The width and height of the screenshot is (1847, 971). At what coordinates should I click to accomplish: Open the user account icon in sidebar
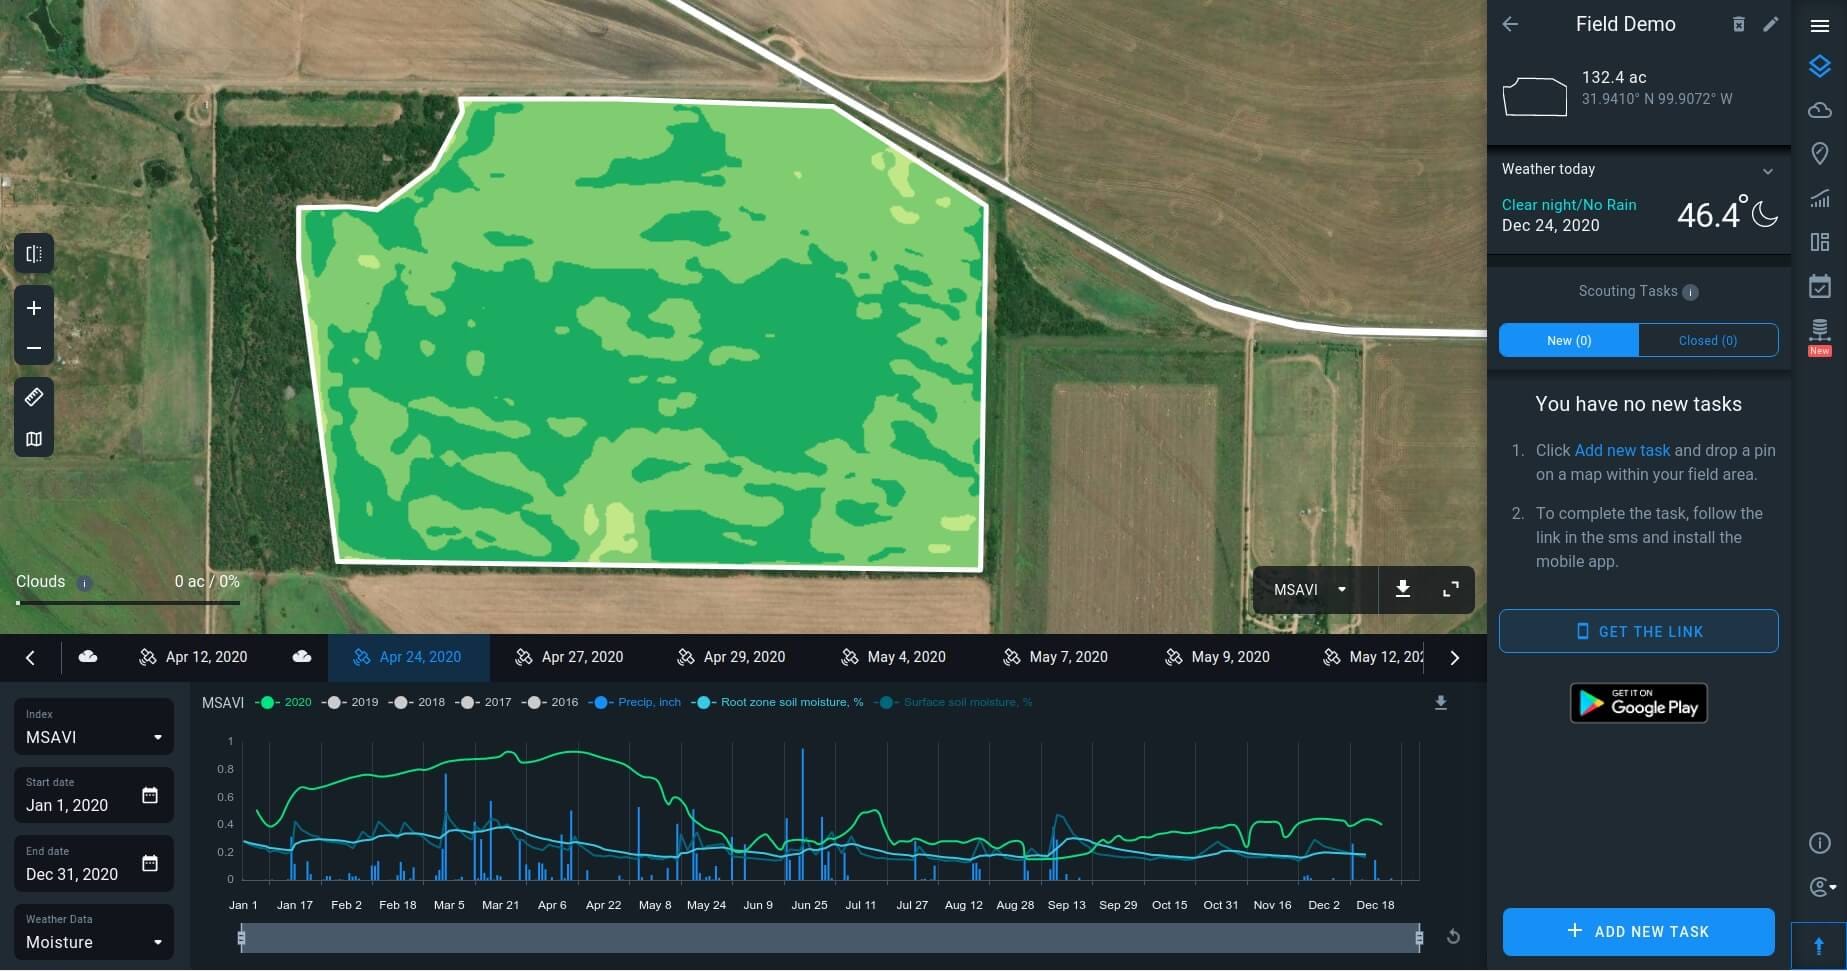[x=1822, y=887]
